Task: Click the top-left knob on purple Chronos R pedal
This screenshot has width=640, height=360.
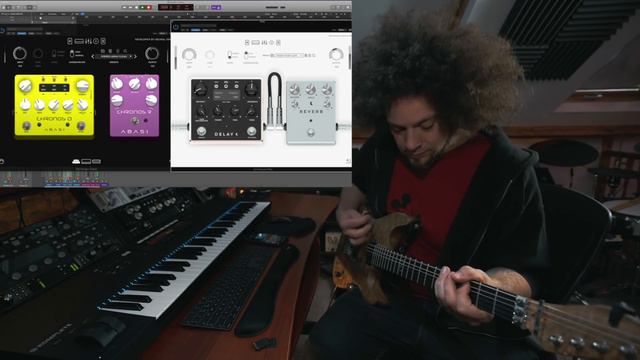Action: tap(117, 84)
